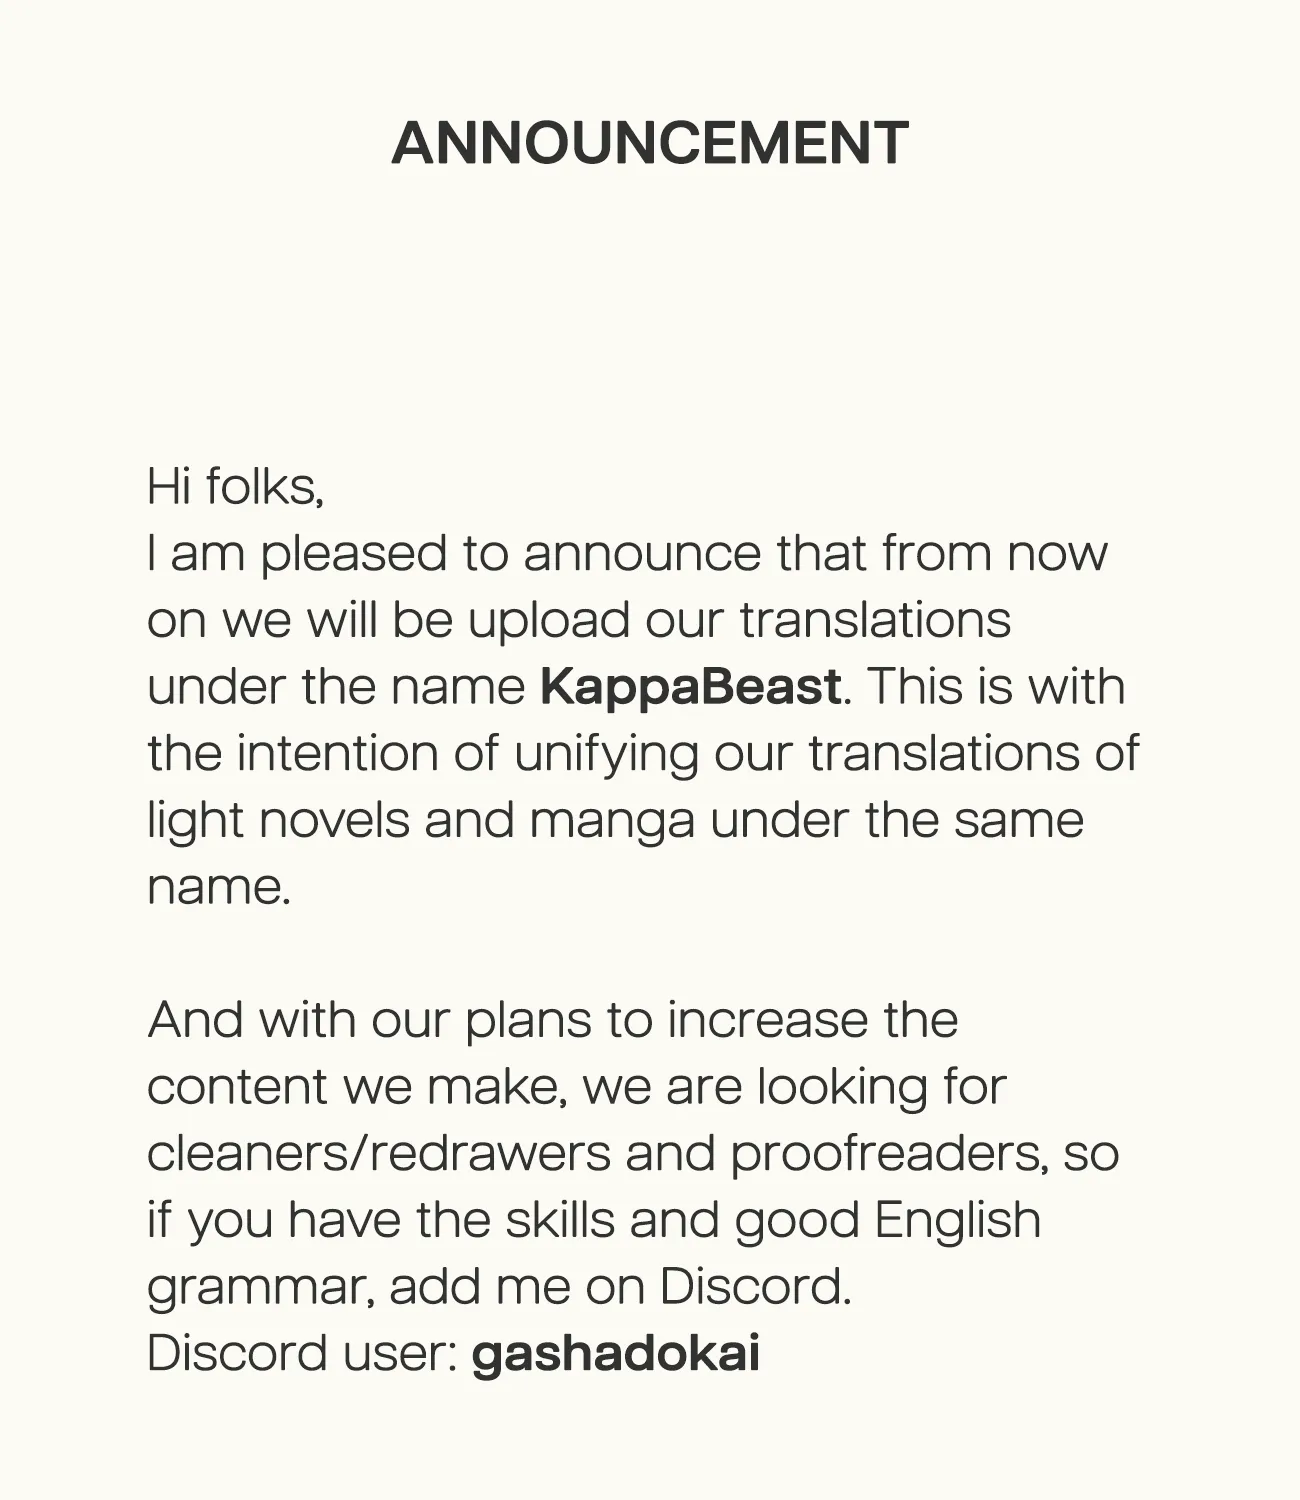
Task: Click the 'Discord user:' label
Action: pyautogui.click(x=302, y=1354)
